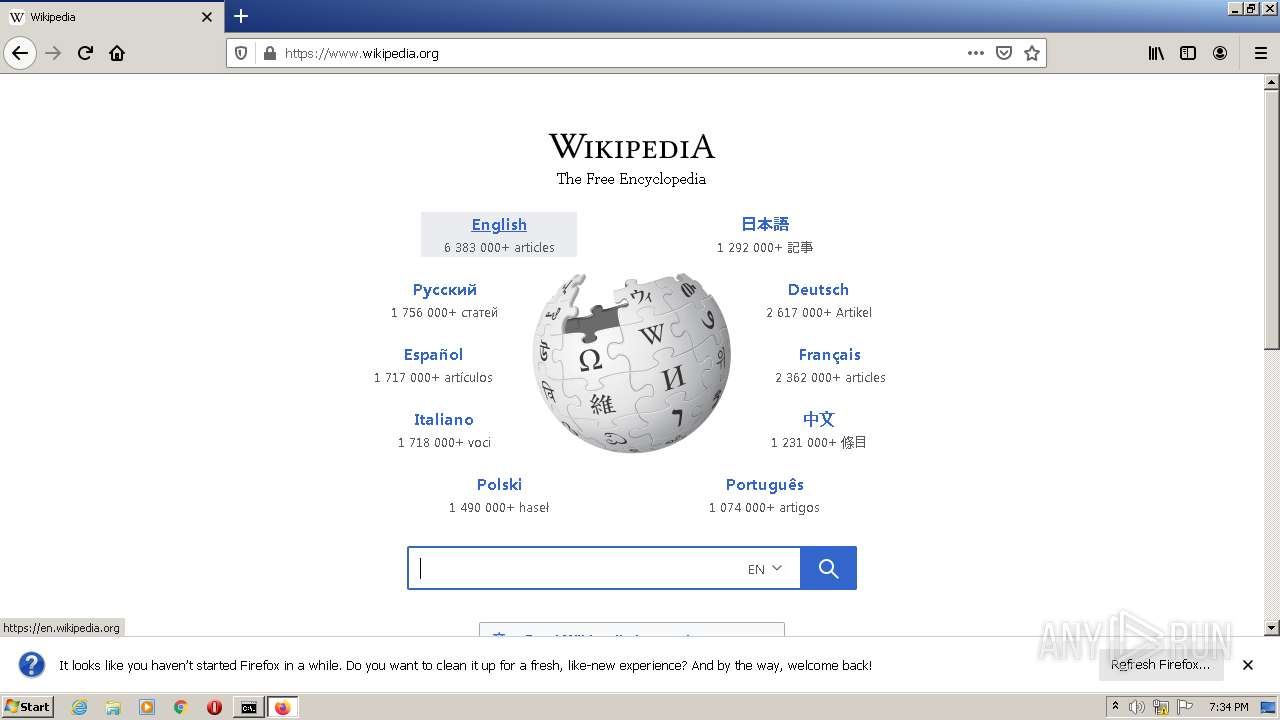The image size is (1280, 720).
Task: Click the Refresh Firefox button
Action: click(x=1160, y=665)
